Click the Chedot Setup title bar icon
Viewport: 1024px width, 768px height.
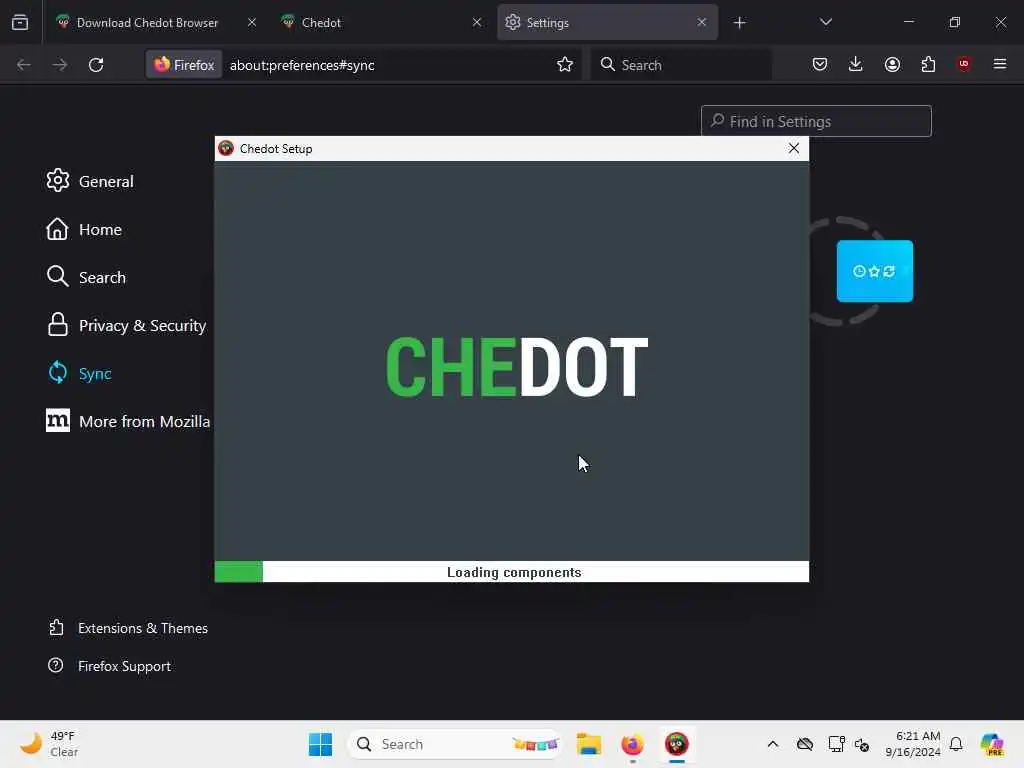(x=226, y=148)
